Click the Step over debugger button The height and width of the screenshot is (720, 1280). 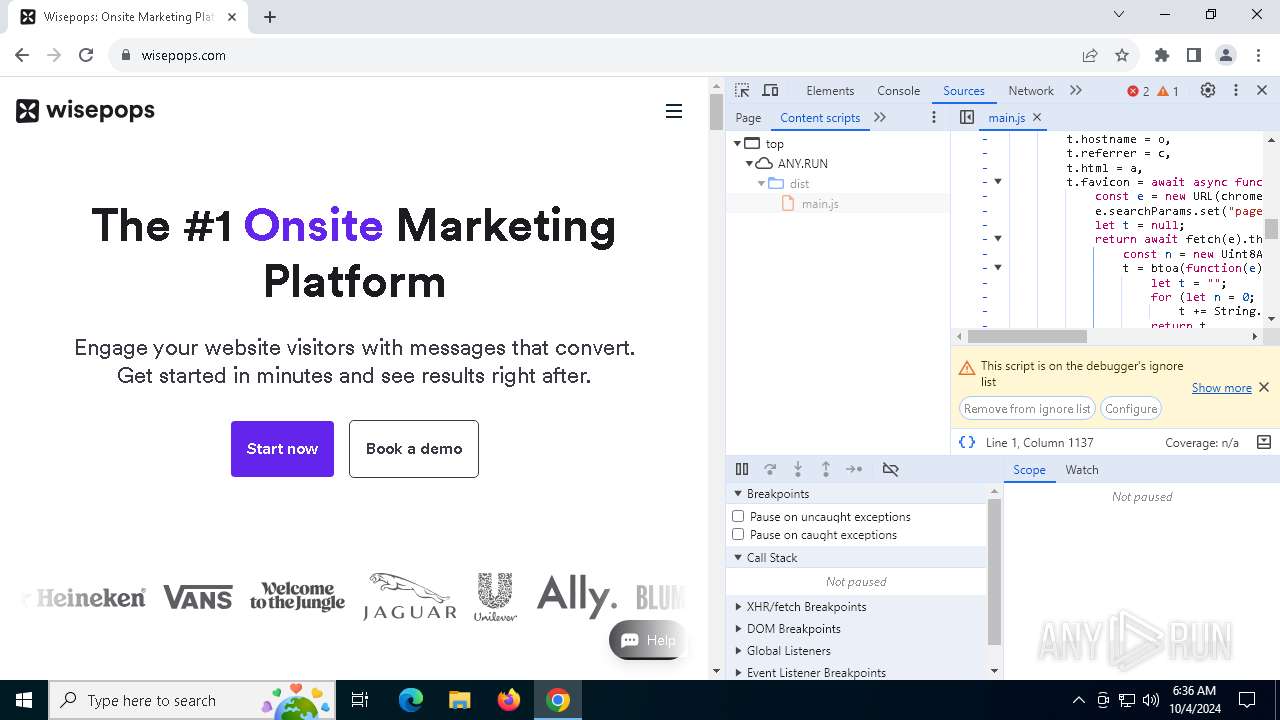[770, 469]
